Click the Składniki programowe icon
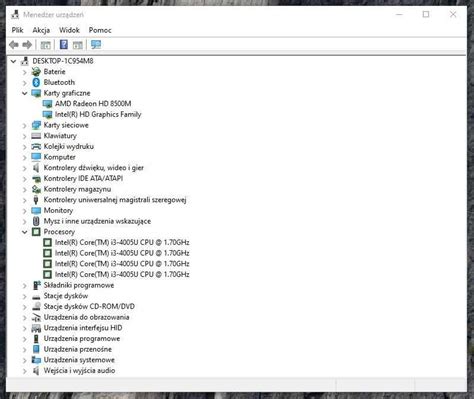 (x=37, y=285)
